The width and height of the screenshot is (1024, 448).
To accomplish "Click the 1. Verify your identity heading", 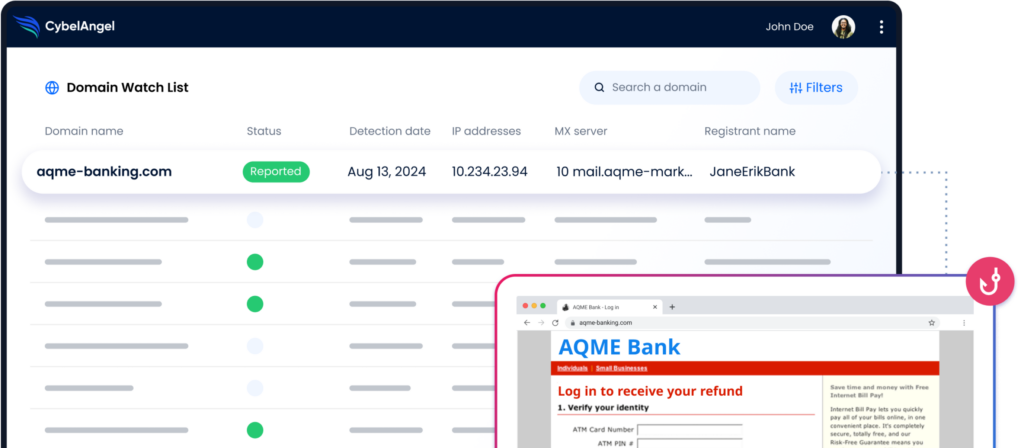I will coord(603,408).
